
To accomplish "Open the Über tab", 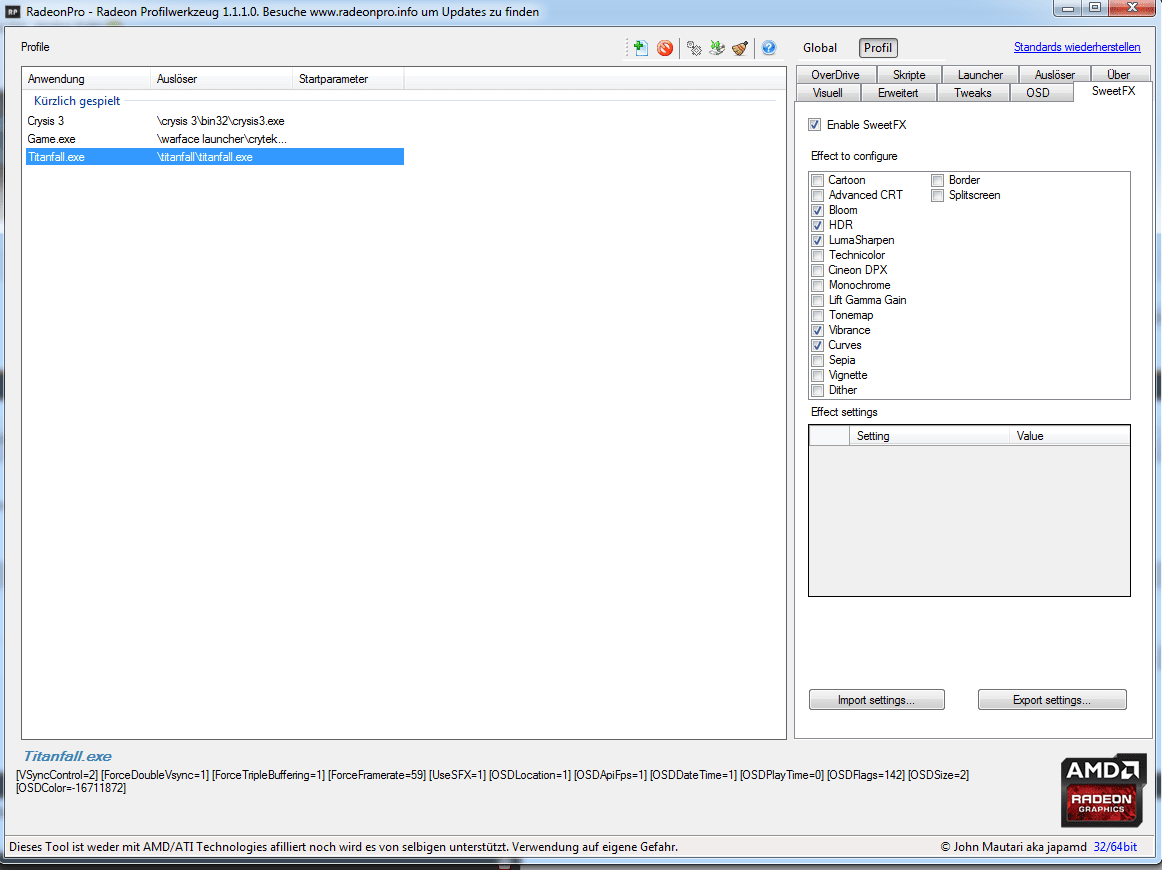I will [1119, 74].
